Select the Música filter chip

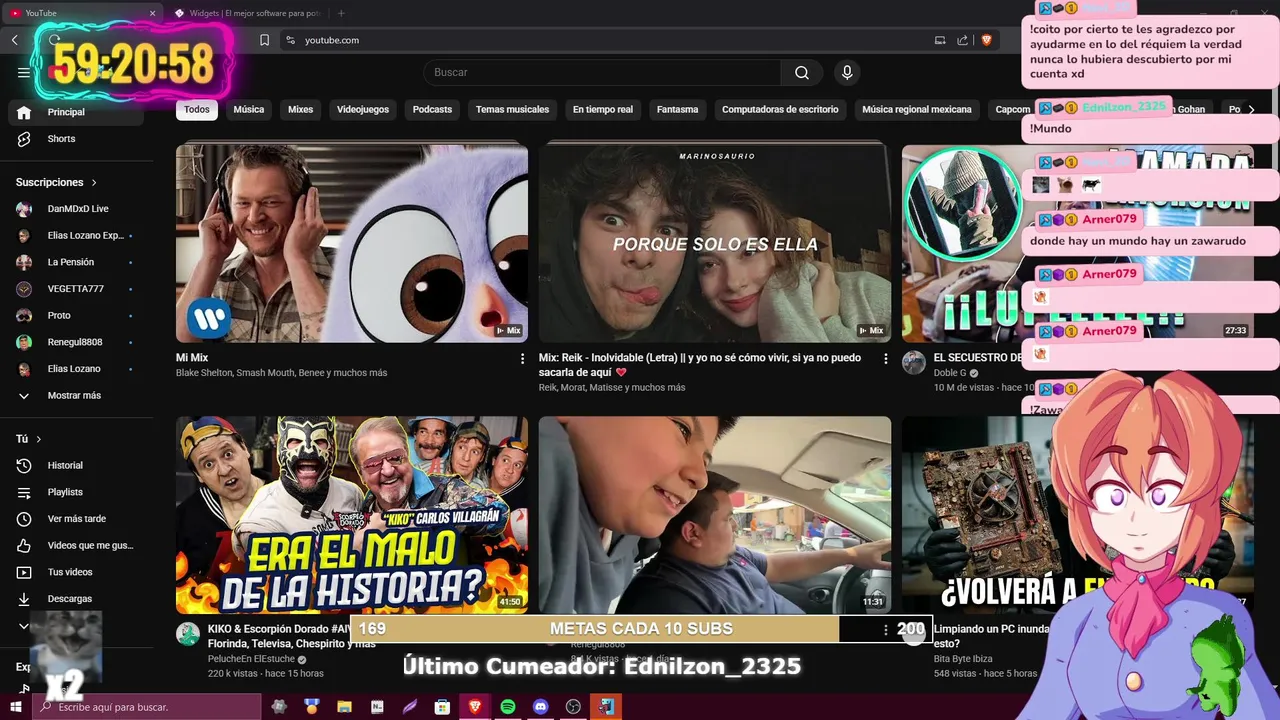point(249,109)
